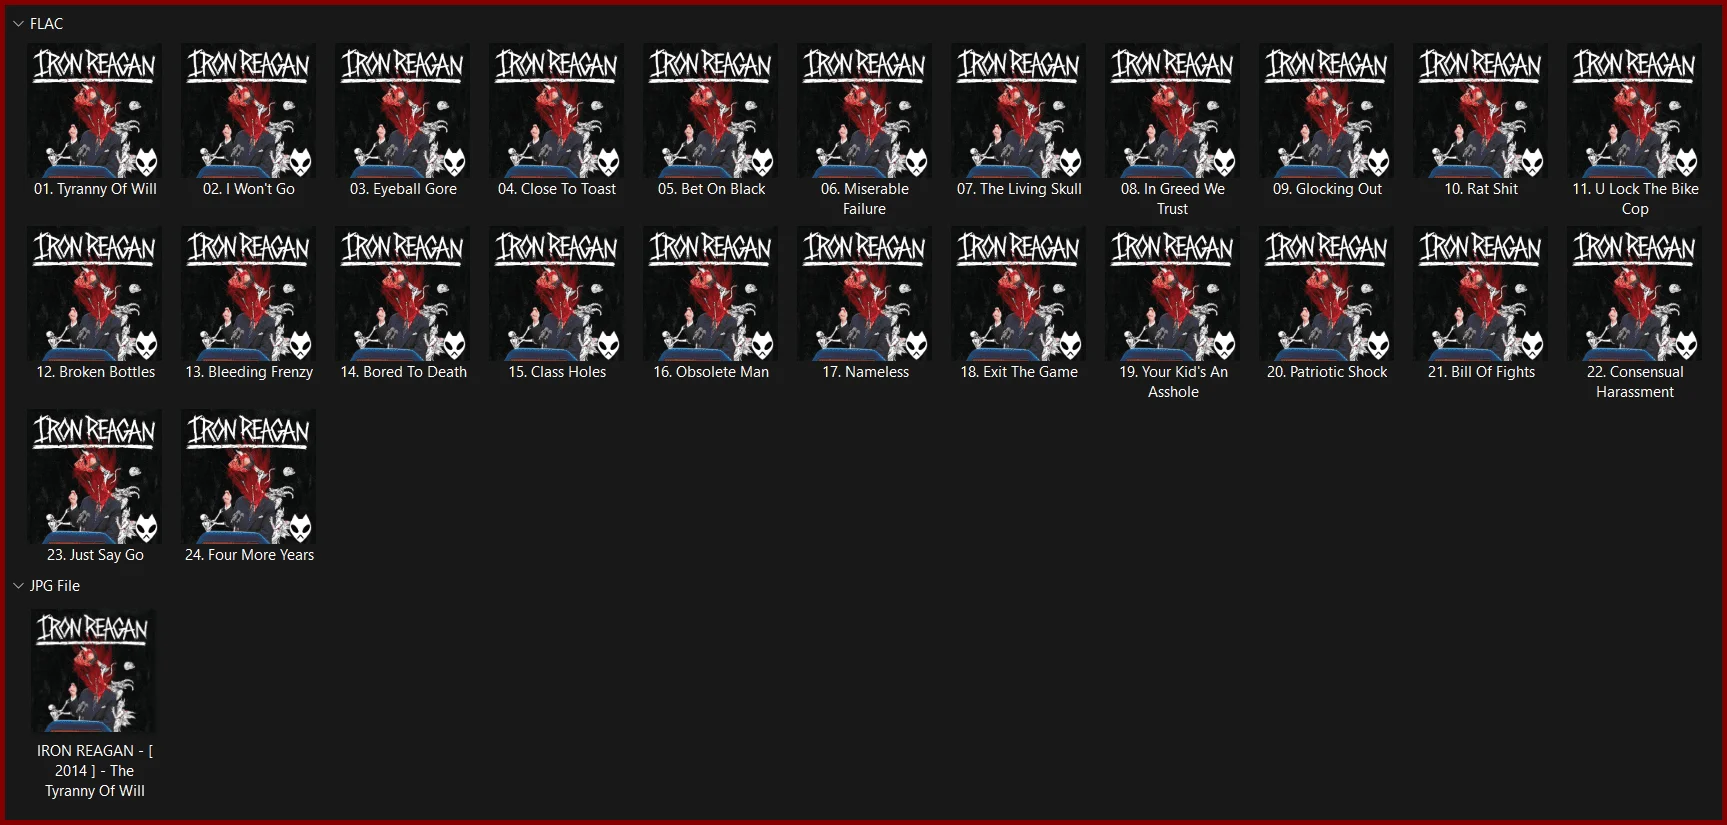
Task: Select the 20. Patriotic Shock thumbnail
Action: click(1327, 294)
